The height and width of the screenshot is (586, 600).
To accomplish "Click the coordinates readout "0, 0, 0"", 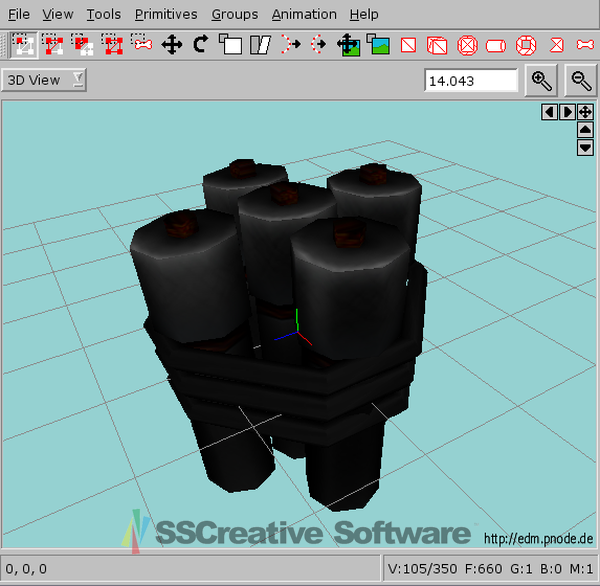I will click(x=26, y=569).
